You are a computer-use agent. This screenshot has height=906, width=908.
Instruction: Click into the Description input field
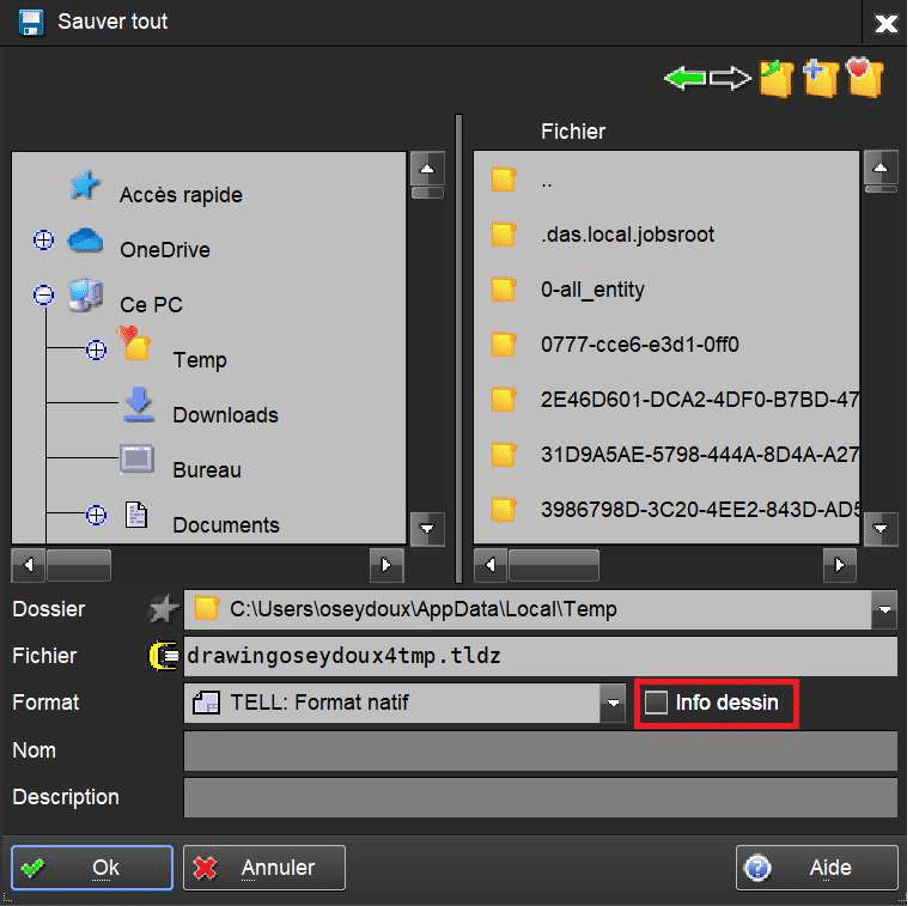click(540, 798)
